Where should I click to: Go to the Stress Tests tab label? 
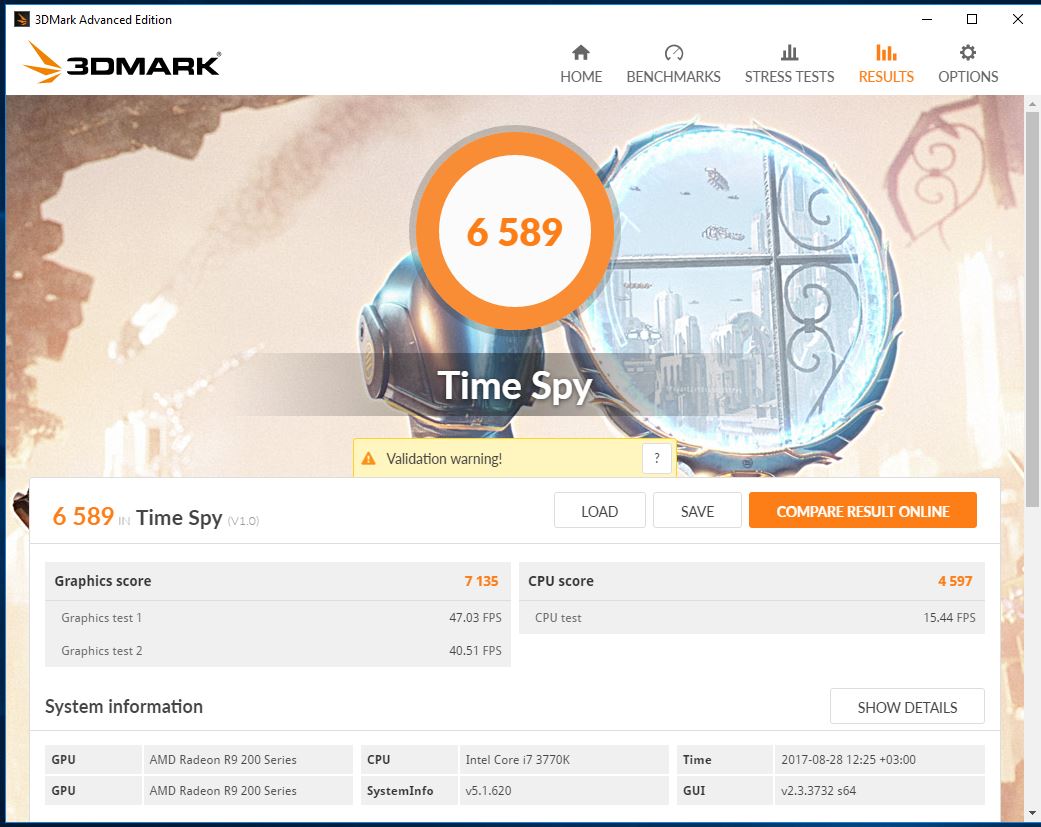pyautogui.click(x=789, y=77)
